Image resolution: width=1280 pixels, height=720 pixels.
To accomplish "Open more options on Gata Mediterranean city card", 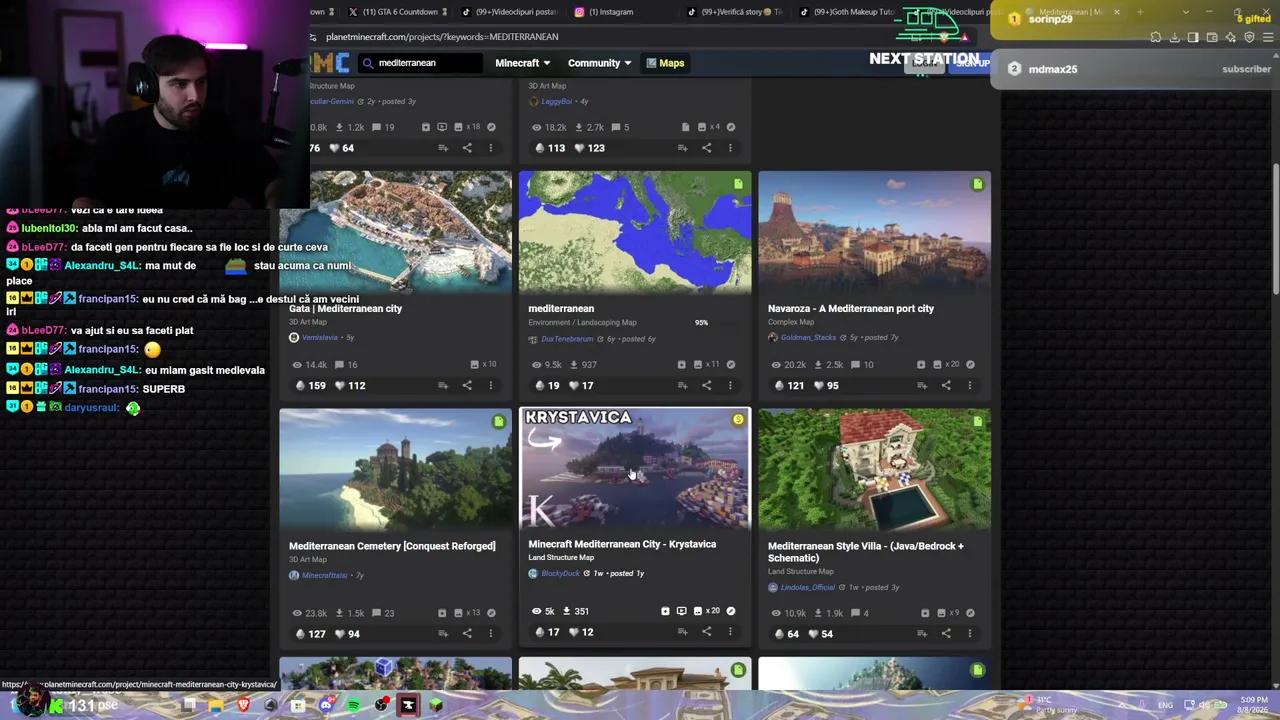I will (x=490, y=385).
